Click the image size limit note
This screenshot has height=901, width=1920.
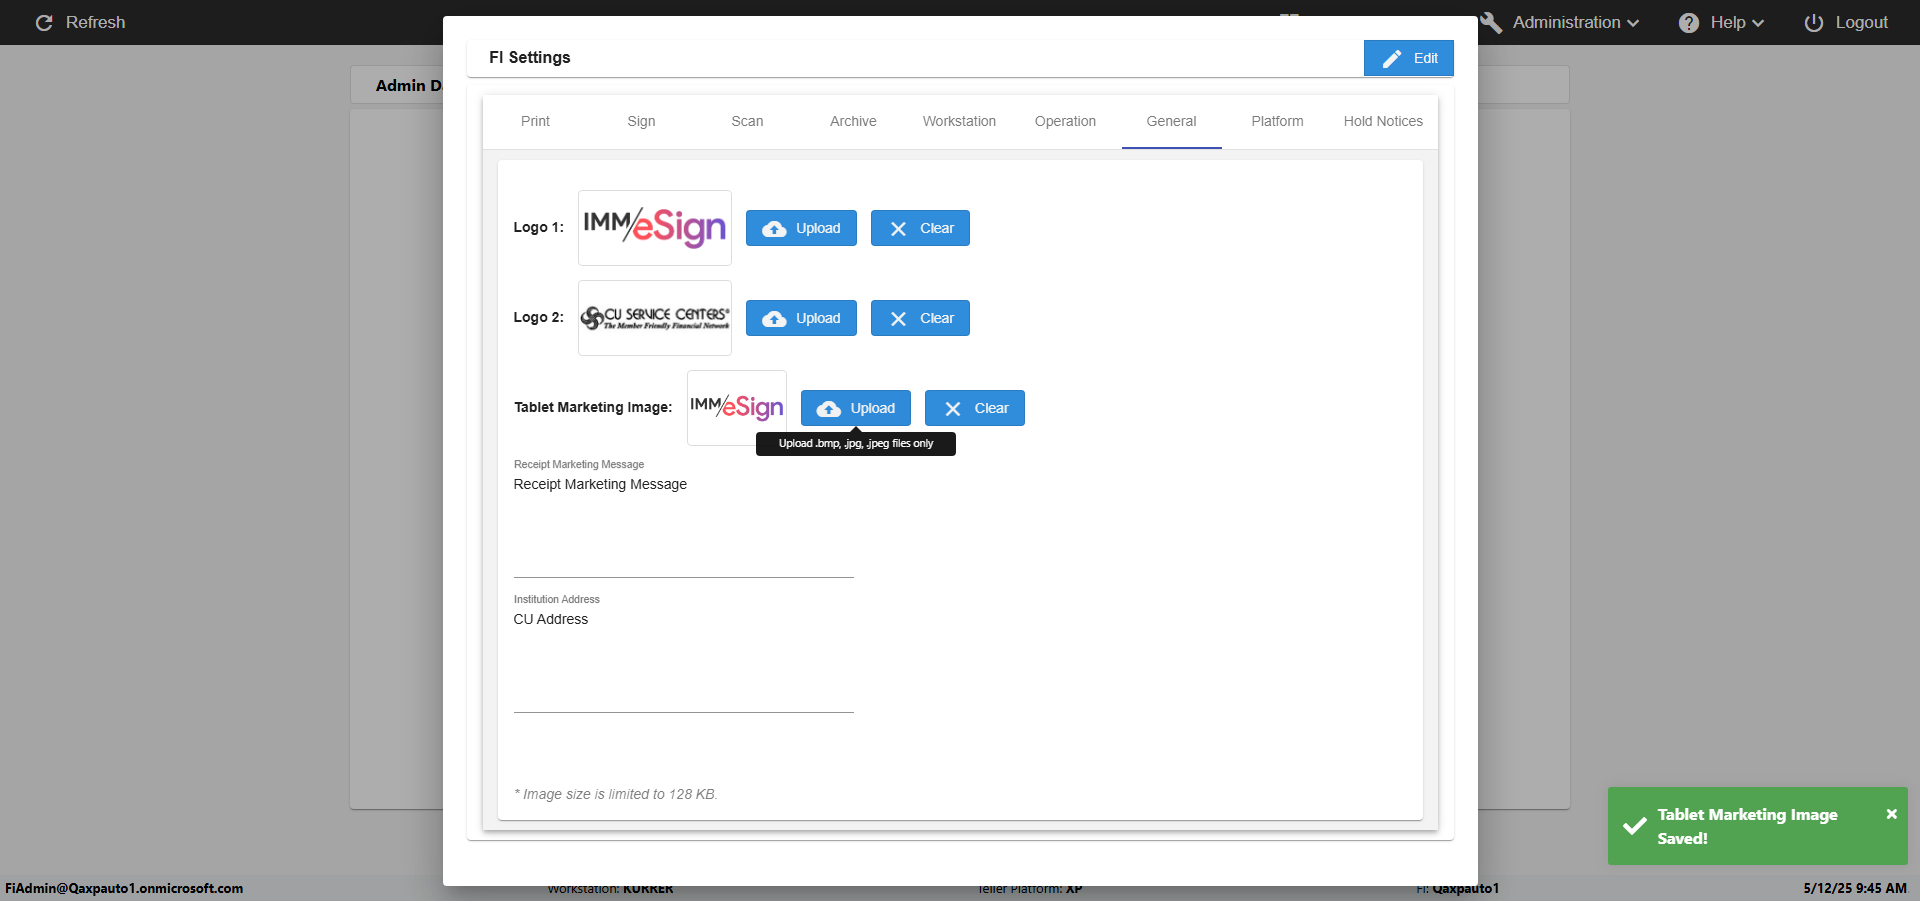point(616,794)
